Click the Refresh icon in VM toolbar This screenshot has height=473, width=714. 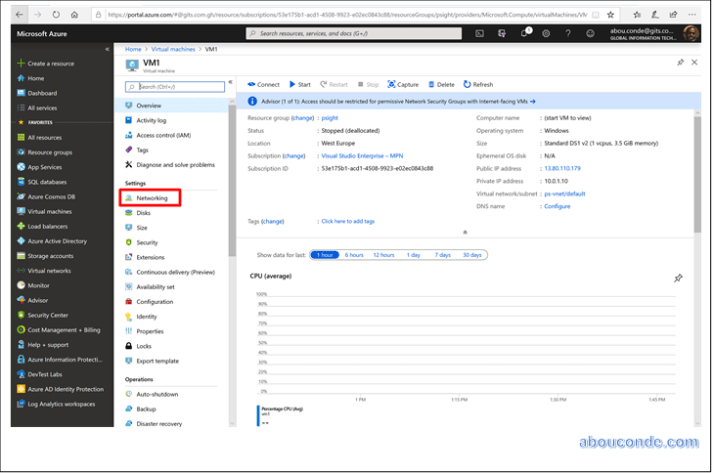(477, 85)
